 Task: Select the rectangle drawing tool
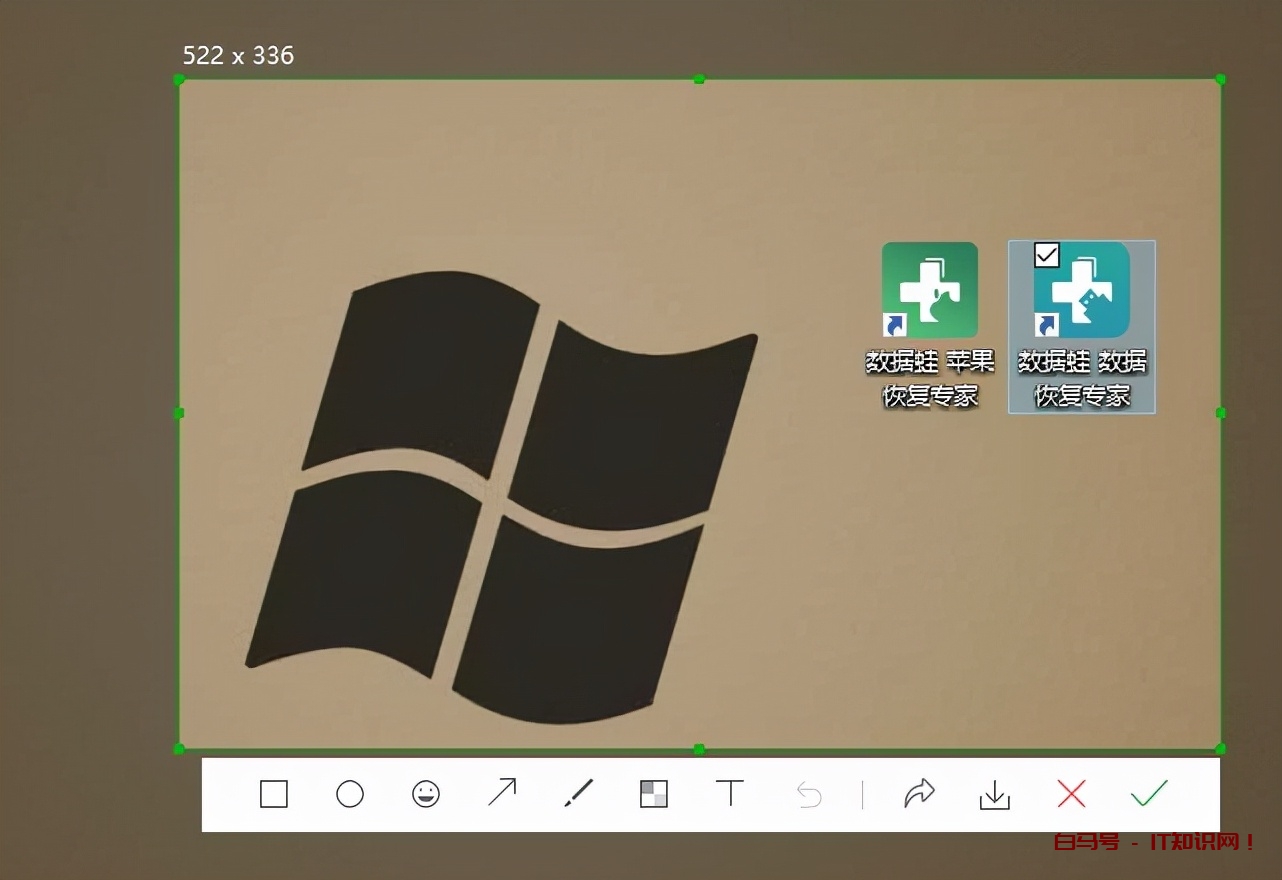pos(273,794)
